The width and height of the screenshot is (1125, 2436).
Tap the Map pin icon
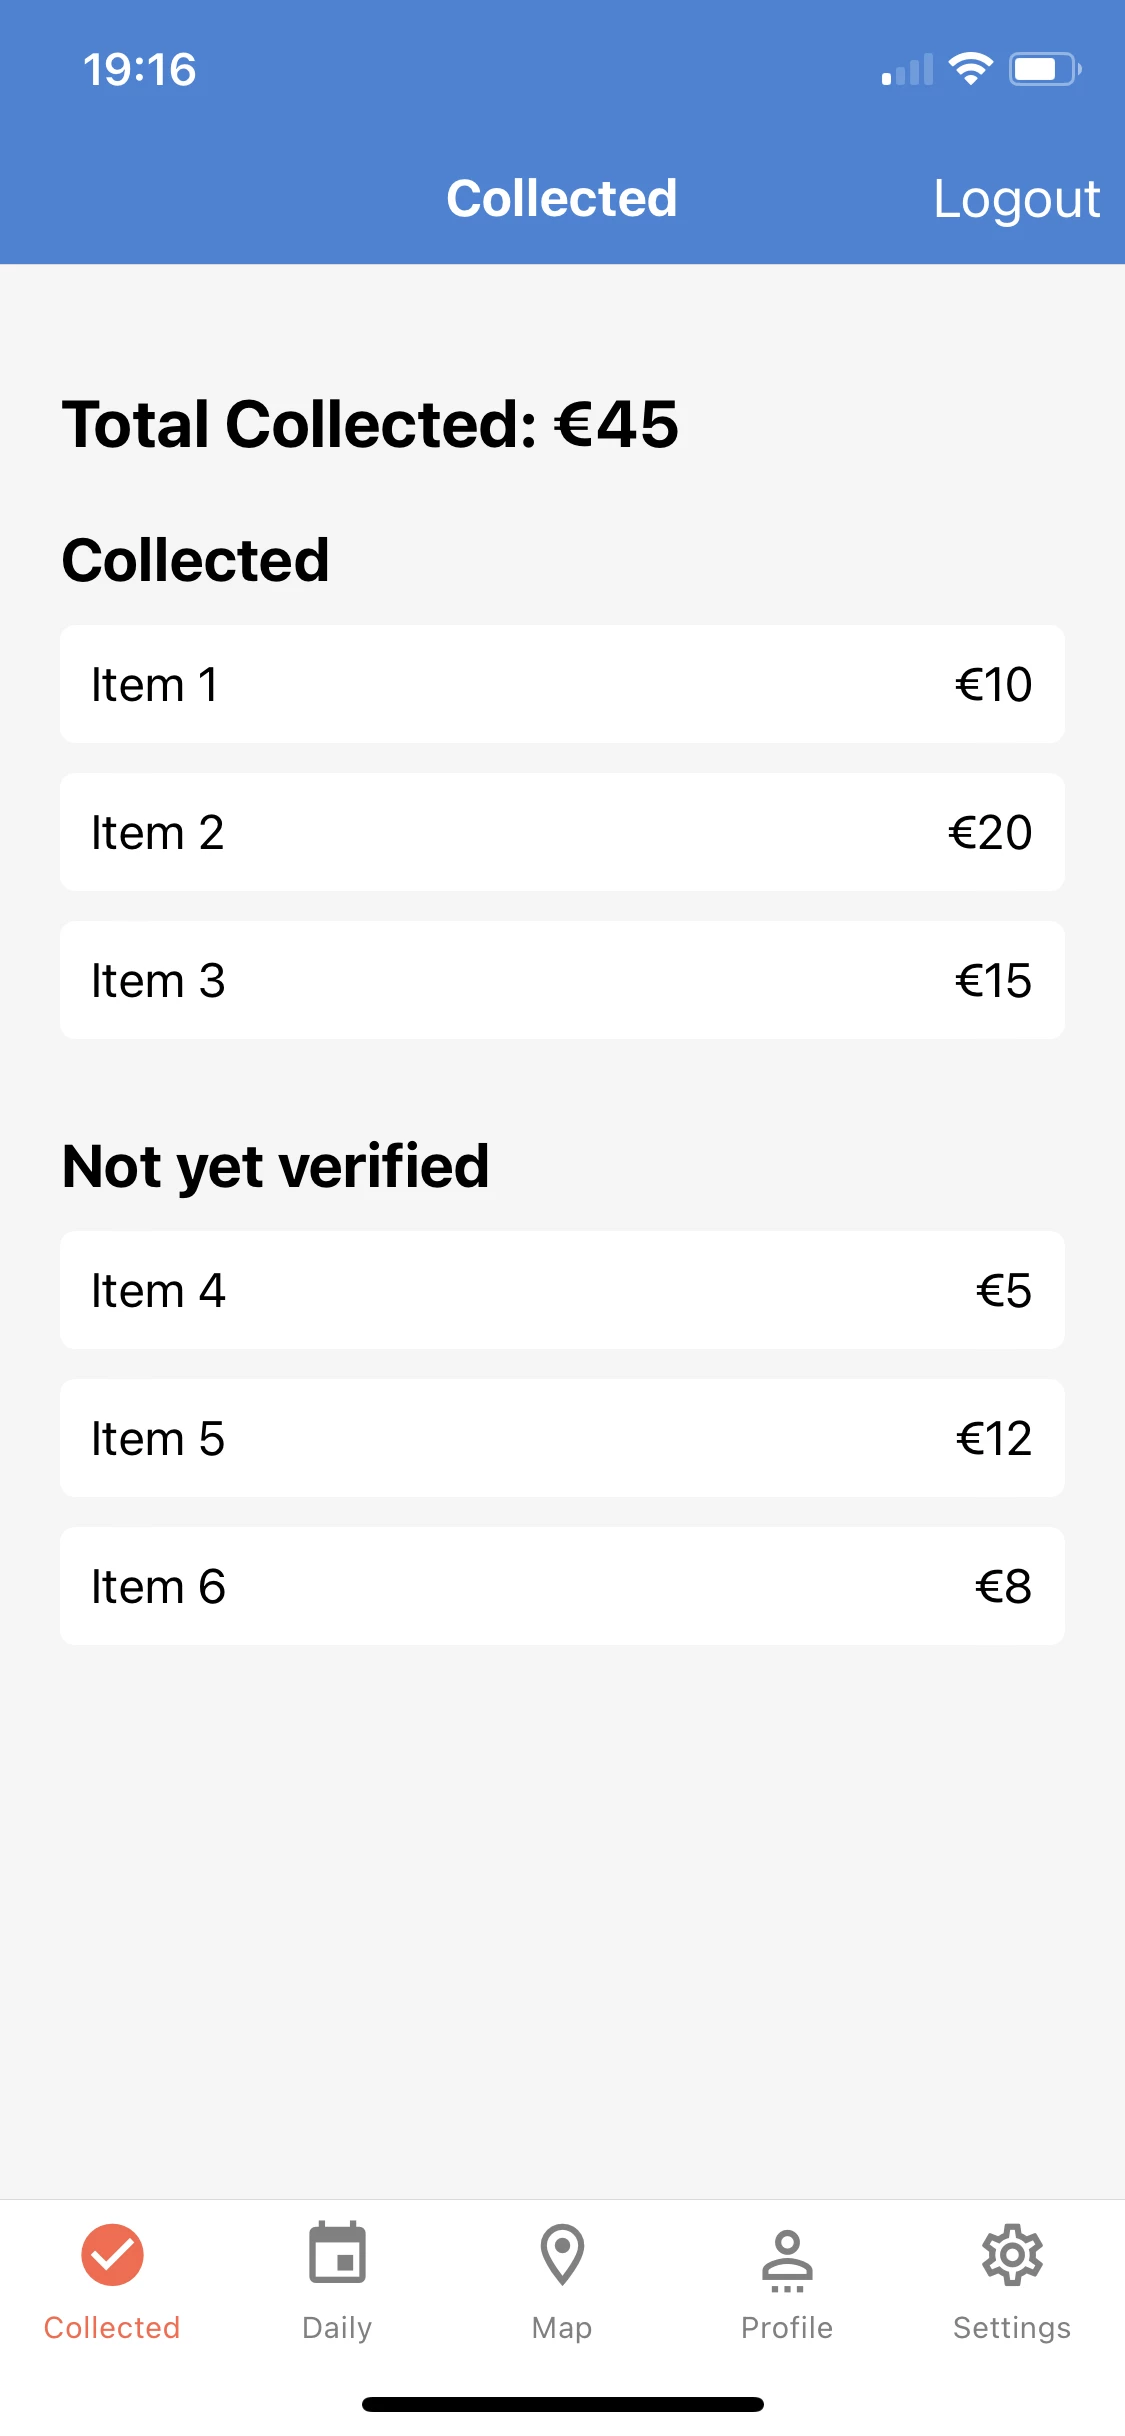pyautogui.click(x=562, y=2254)
